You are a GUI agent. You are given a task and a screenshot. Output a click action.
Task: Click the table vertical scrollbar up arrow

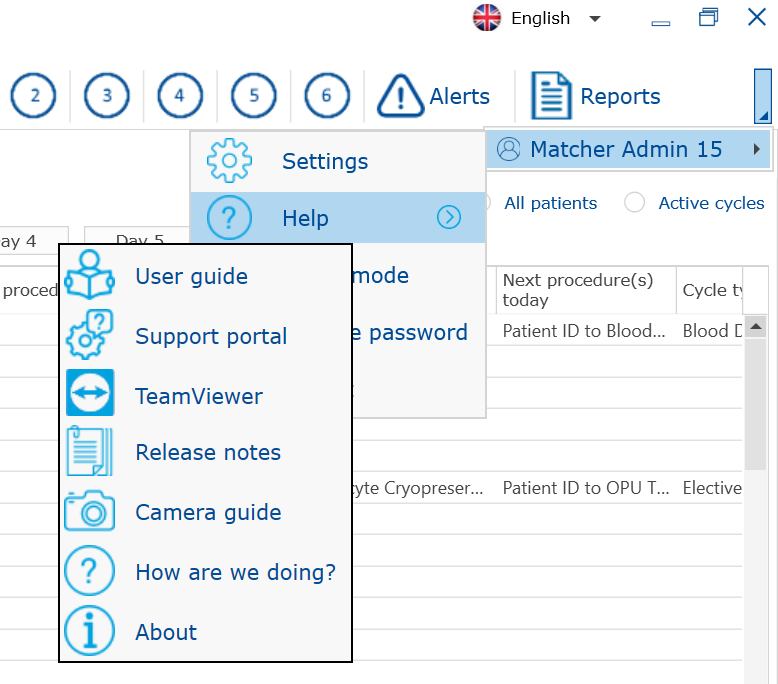coord(755,327)
